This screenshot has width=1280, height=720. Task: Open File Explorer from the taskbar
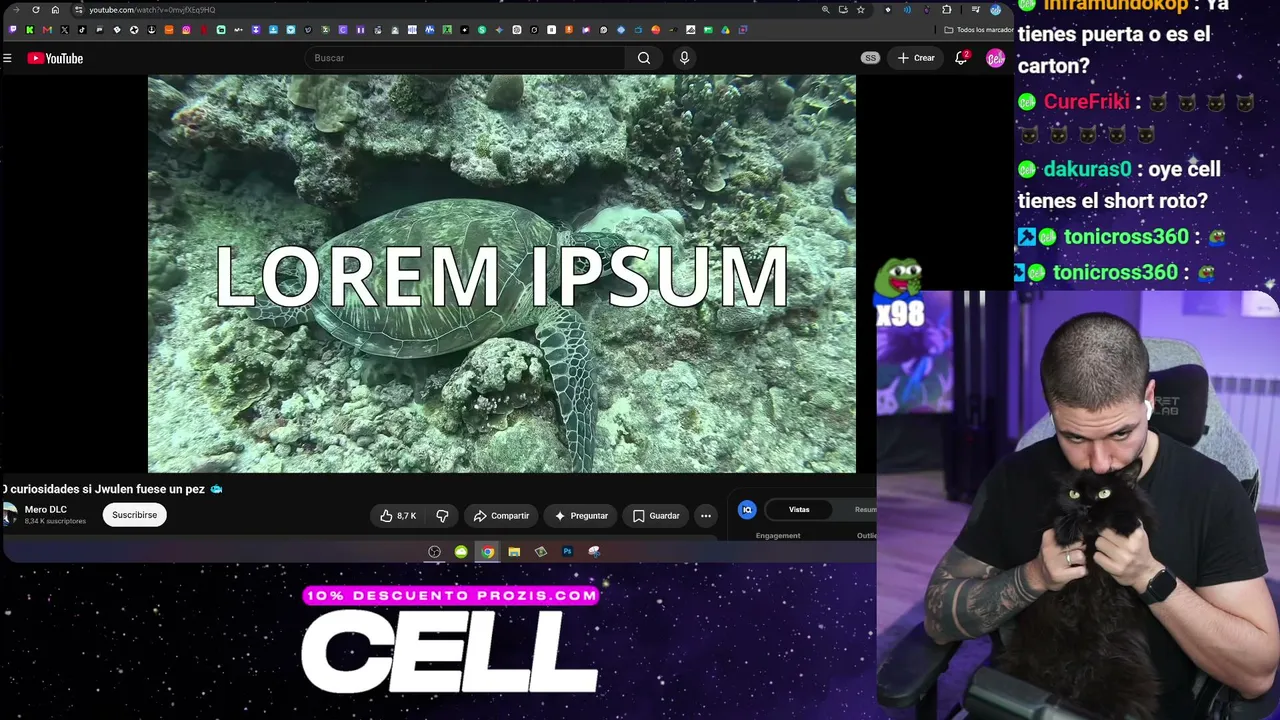(514, 552)
